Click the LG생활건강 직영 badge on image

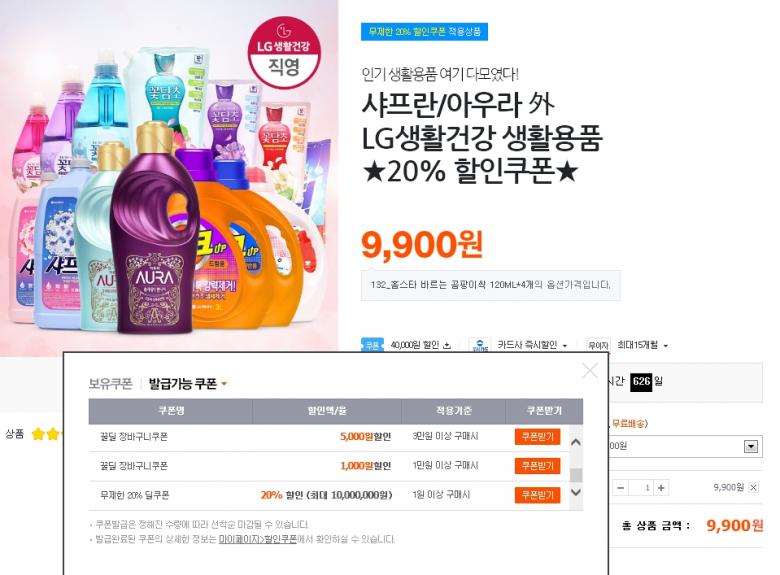tap(284, 53)
